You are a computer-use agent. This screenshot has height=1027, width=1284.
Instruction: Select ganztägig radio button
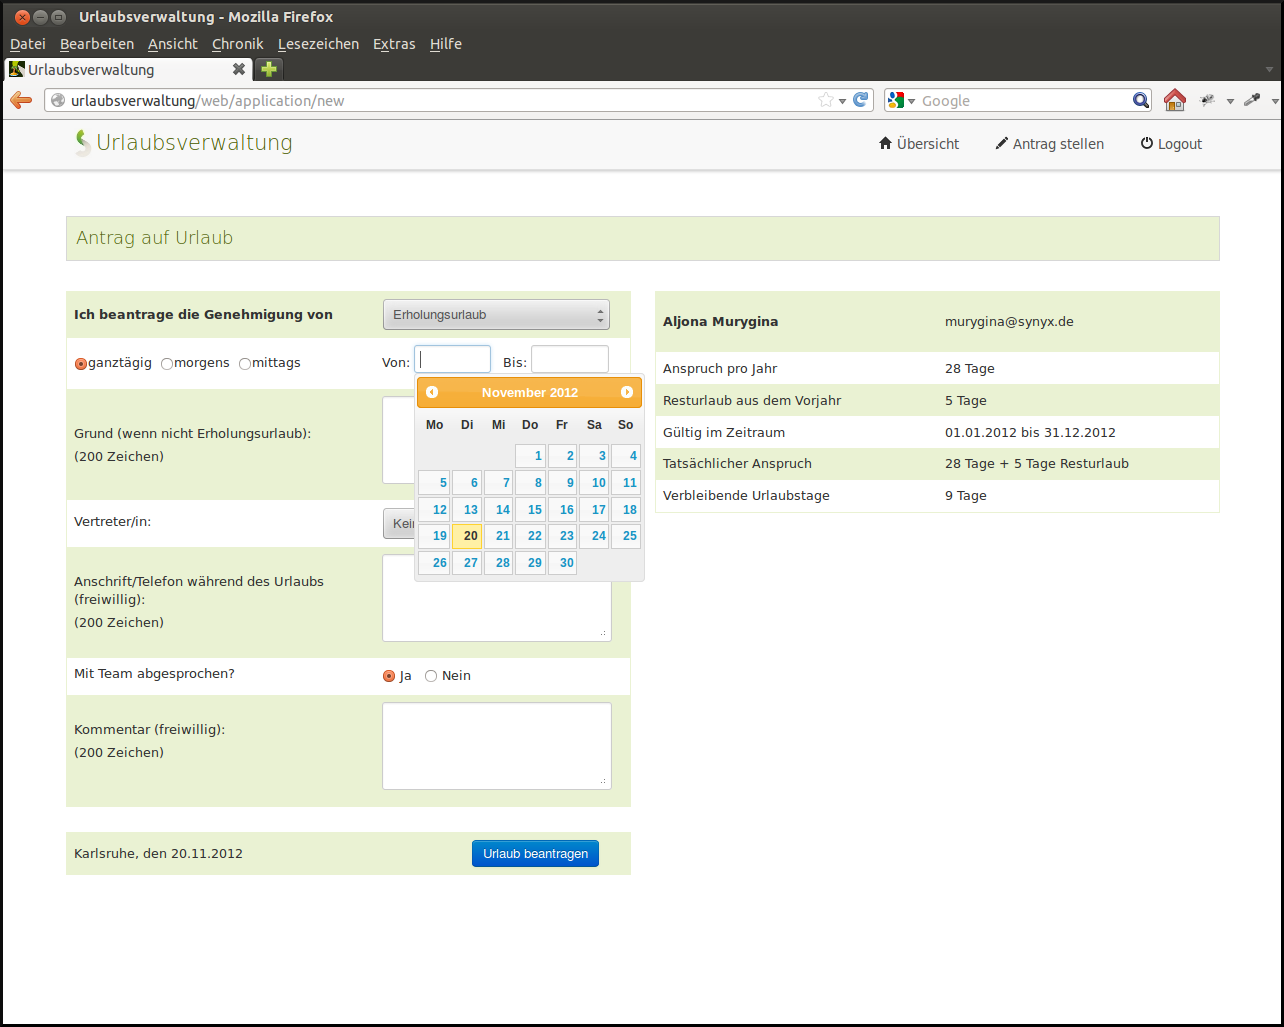(x=81, y=364)
